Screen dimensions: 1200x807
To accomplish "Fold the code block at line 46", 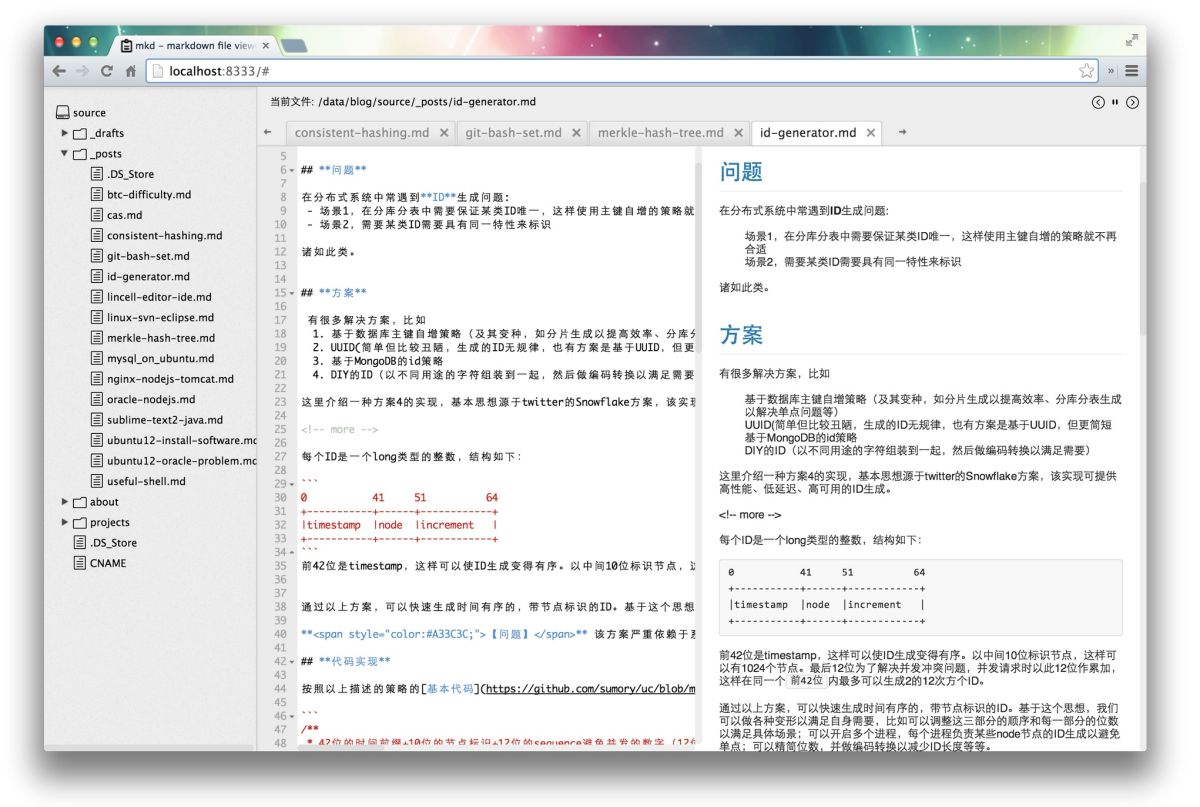I will click(x=291, y=716).
